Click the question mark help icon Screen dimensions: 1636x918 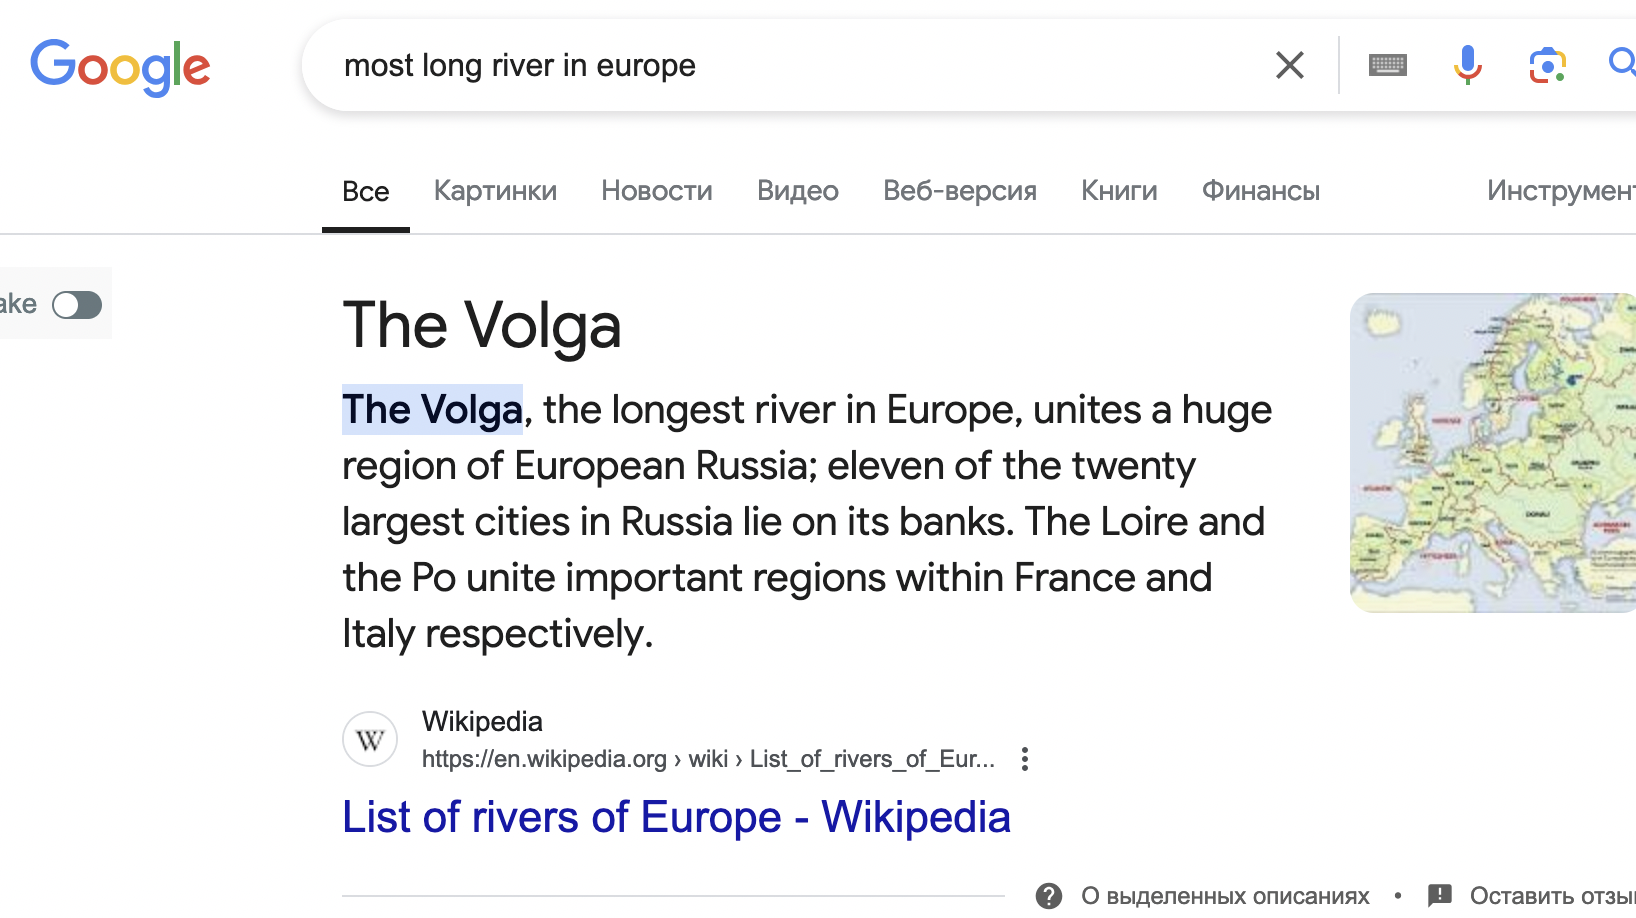click(x=1049, y=896)
